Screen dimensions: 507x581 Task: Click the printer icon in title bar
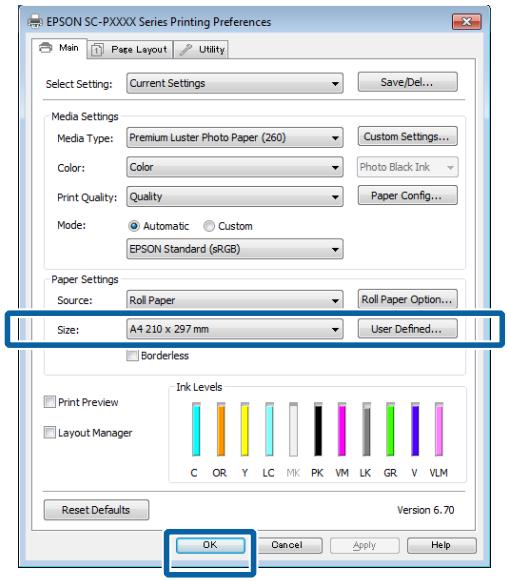tap(35, 21)
